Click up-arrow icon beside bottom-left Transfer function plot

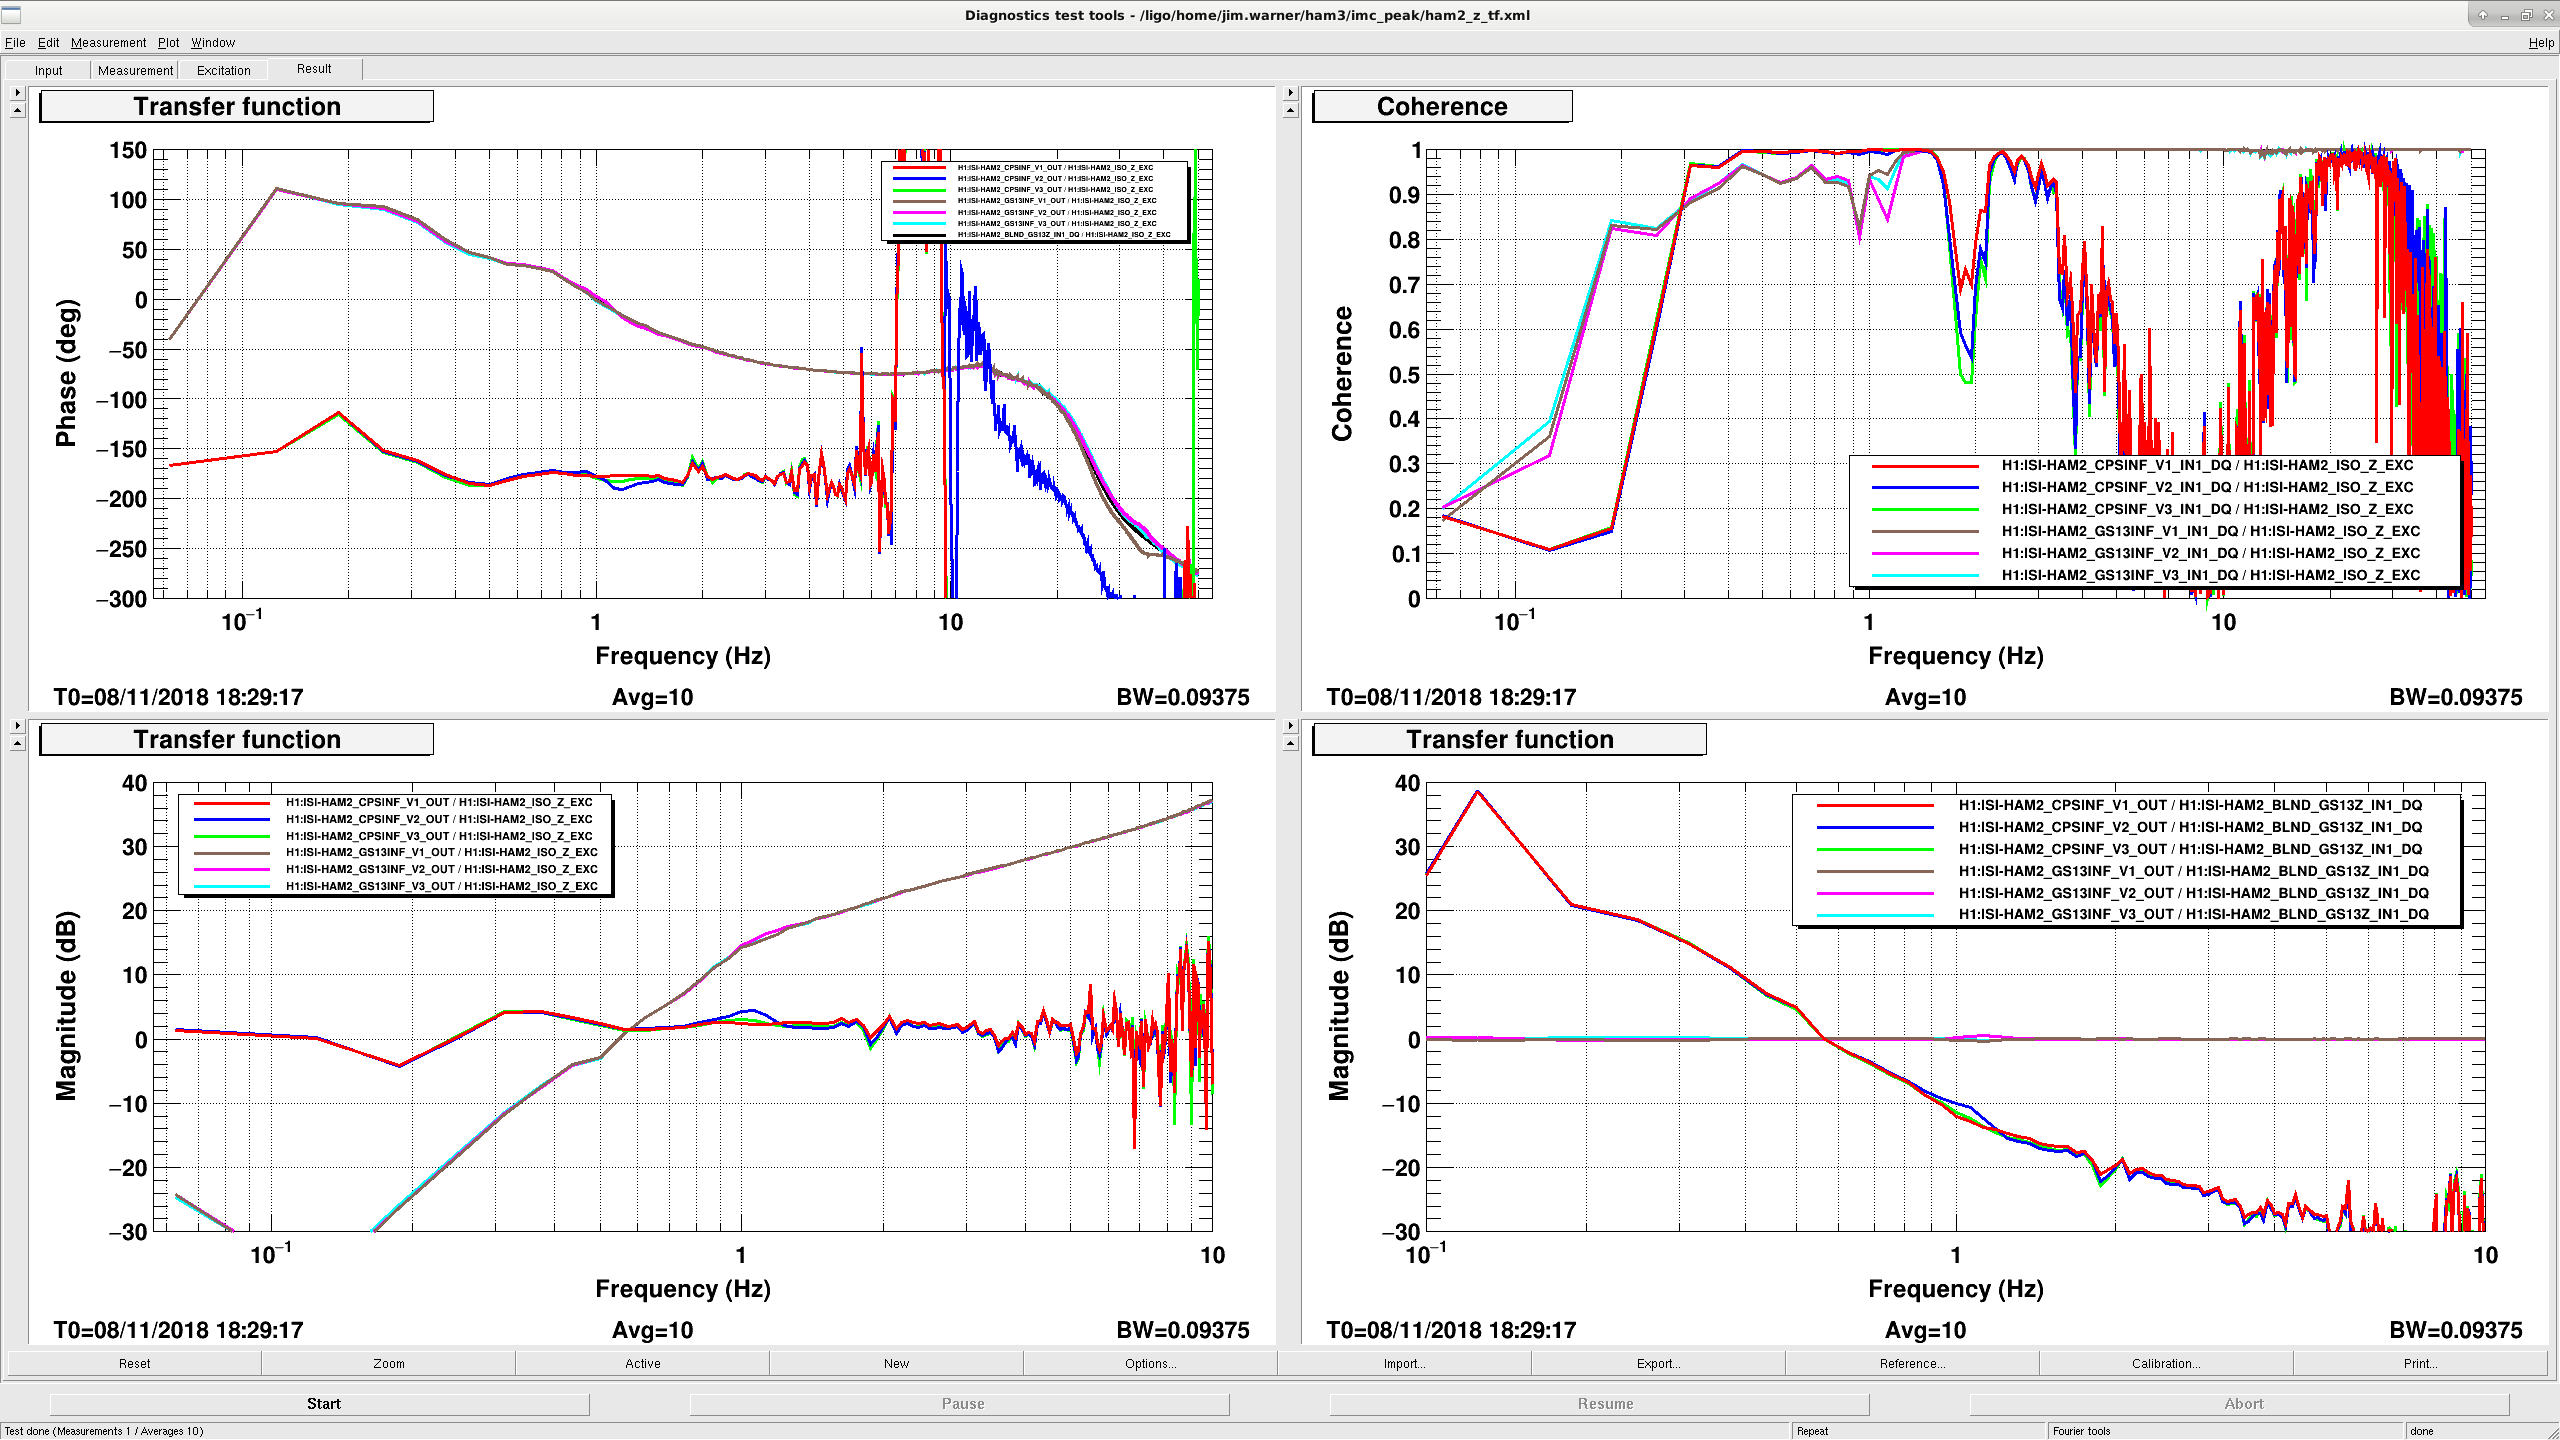(x=17, y=743)
